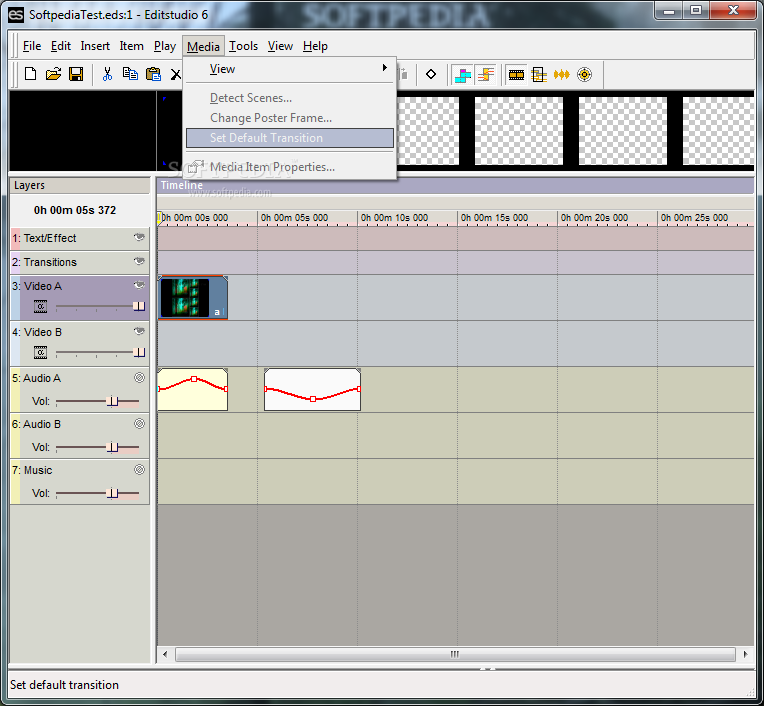764x706 pixels.
Task: Click the New project icon
Action: (31, 74)
